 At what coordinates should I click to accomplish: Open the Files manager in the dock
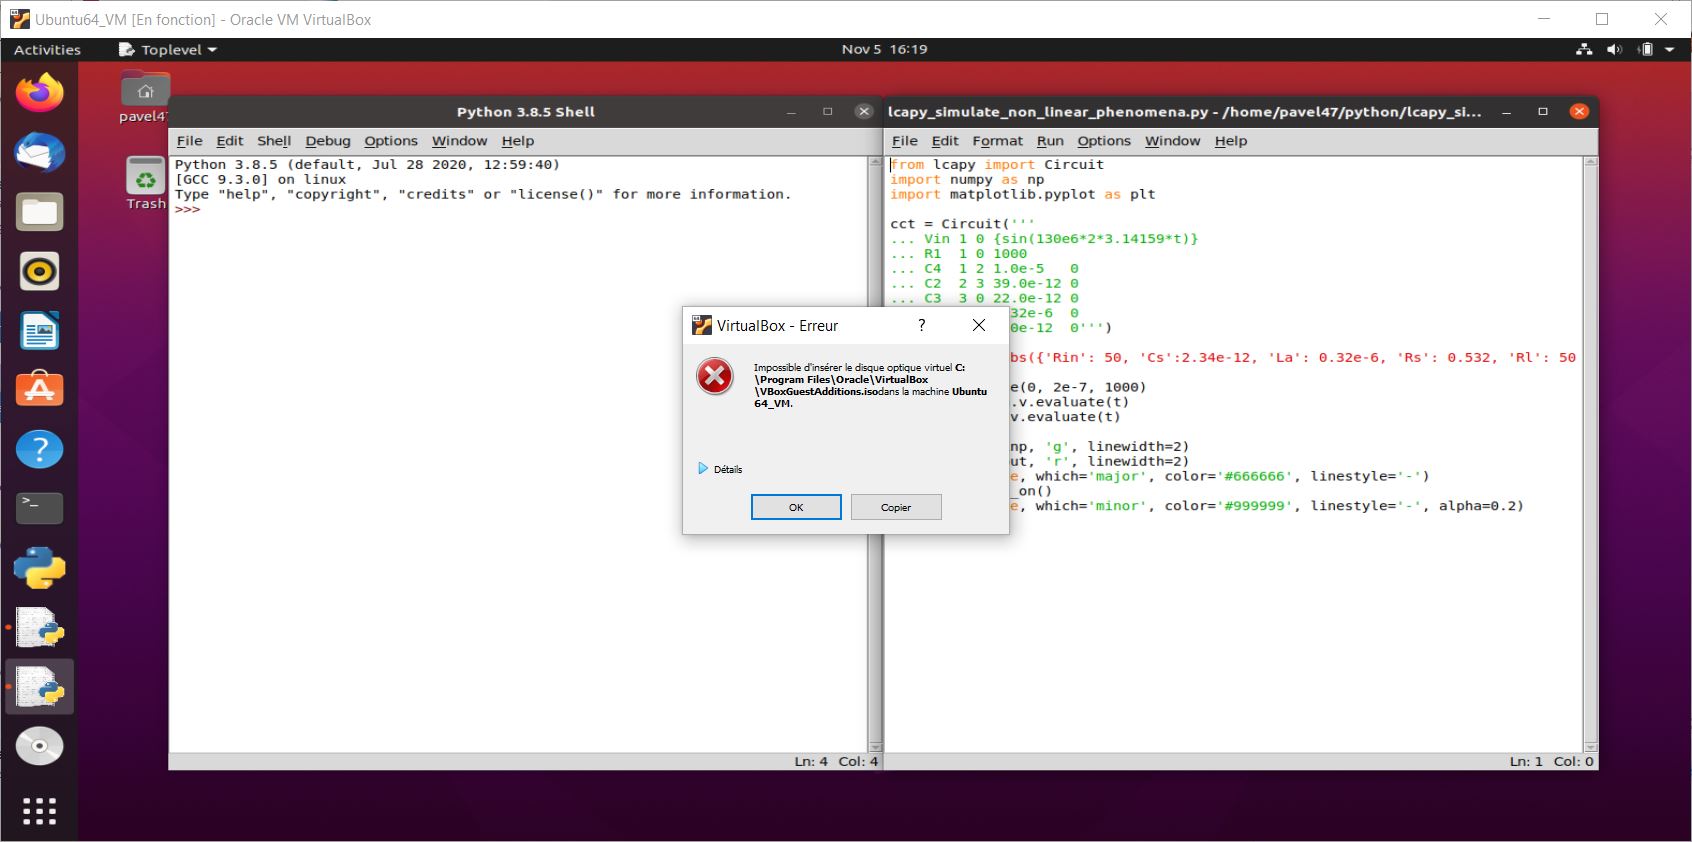click(x=39, y=212)
